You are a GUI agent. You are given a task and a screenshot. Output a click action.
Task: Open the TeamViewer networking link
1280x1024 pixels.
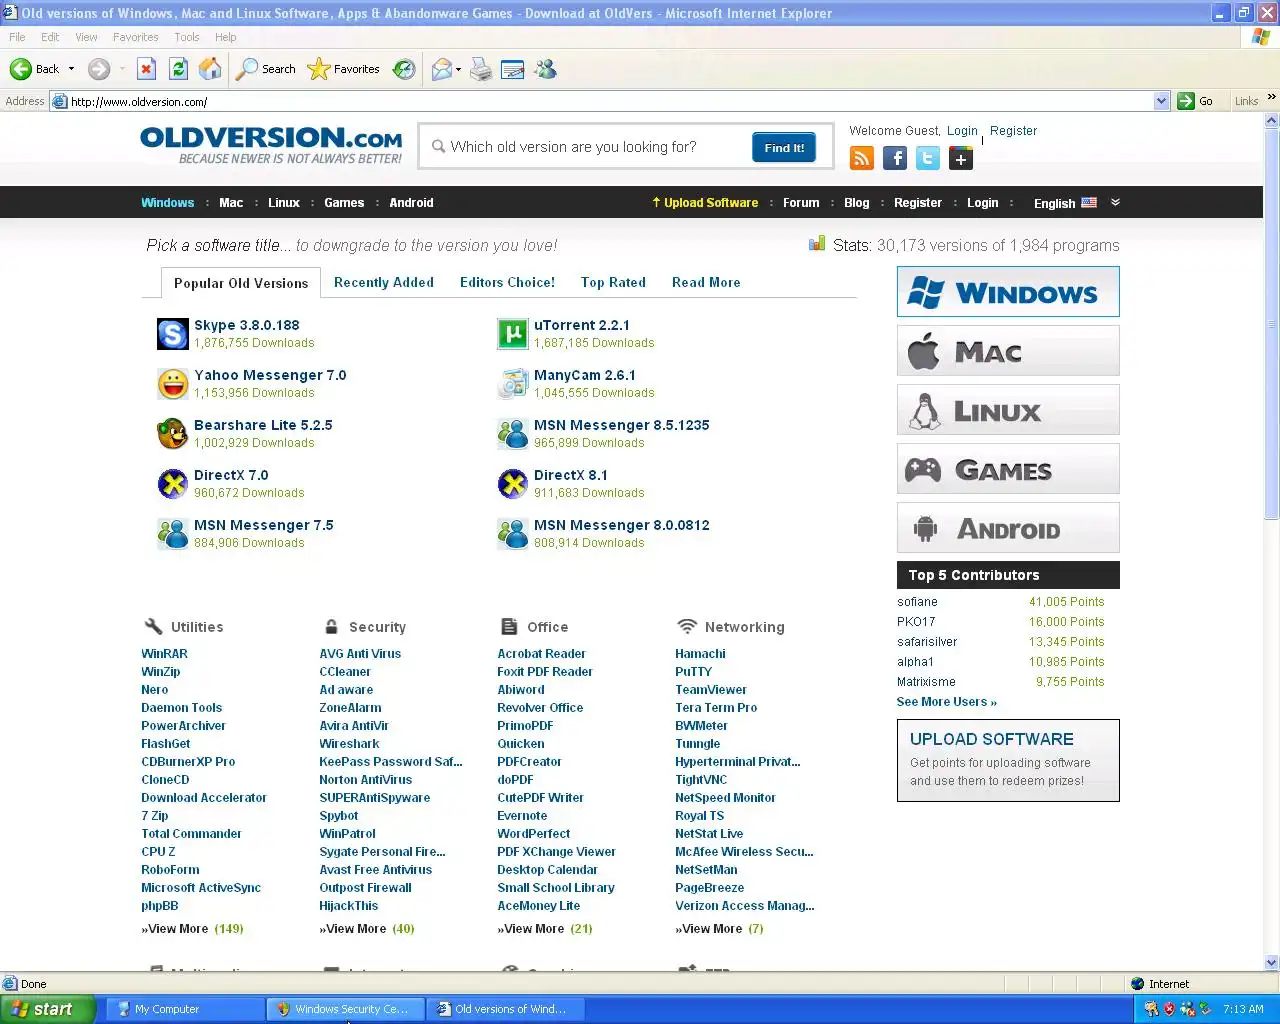pos(711,690)
